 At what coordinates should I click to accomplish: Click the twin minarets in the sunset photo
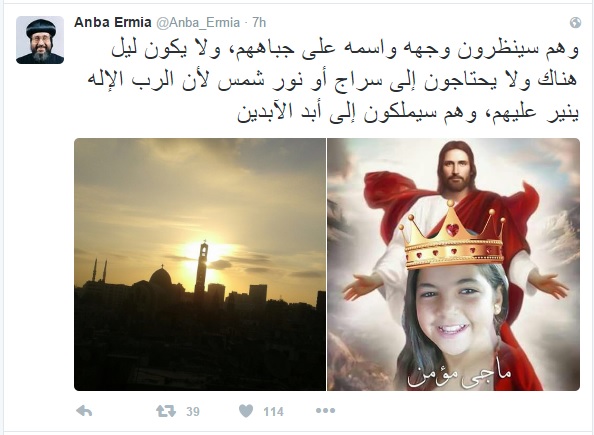[x=99, y=270]
